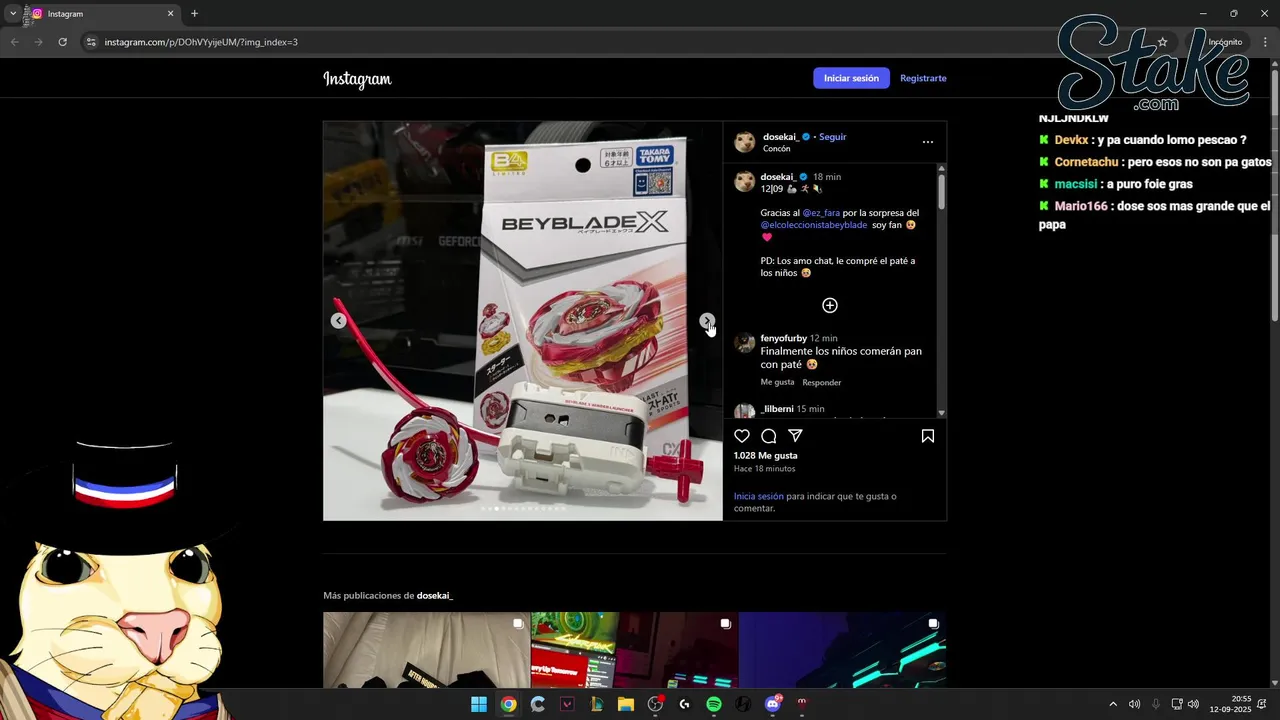Viewport: 1280px width, 720px height.
Task: Reload the page in Chrome
Action: (62, 42)
